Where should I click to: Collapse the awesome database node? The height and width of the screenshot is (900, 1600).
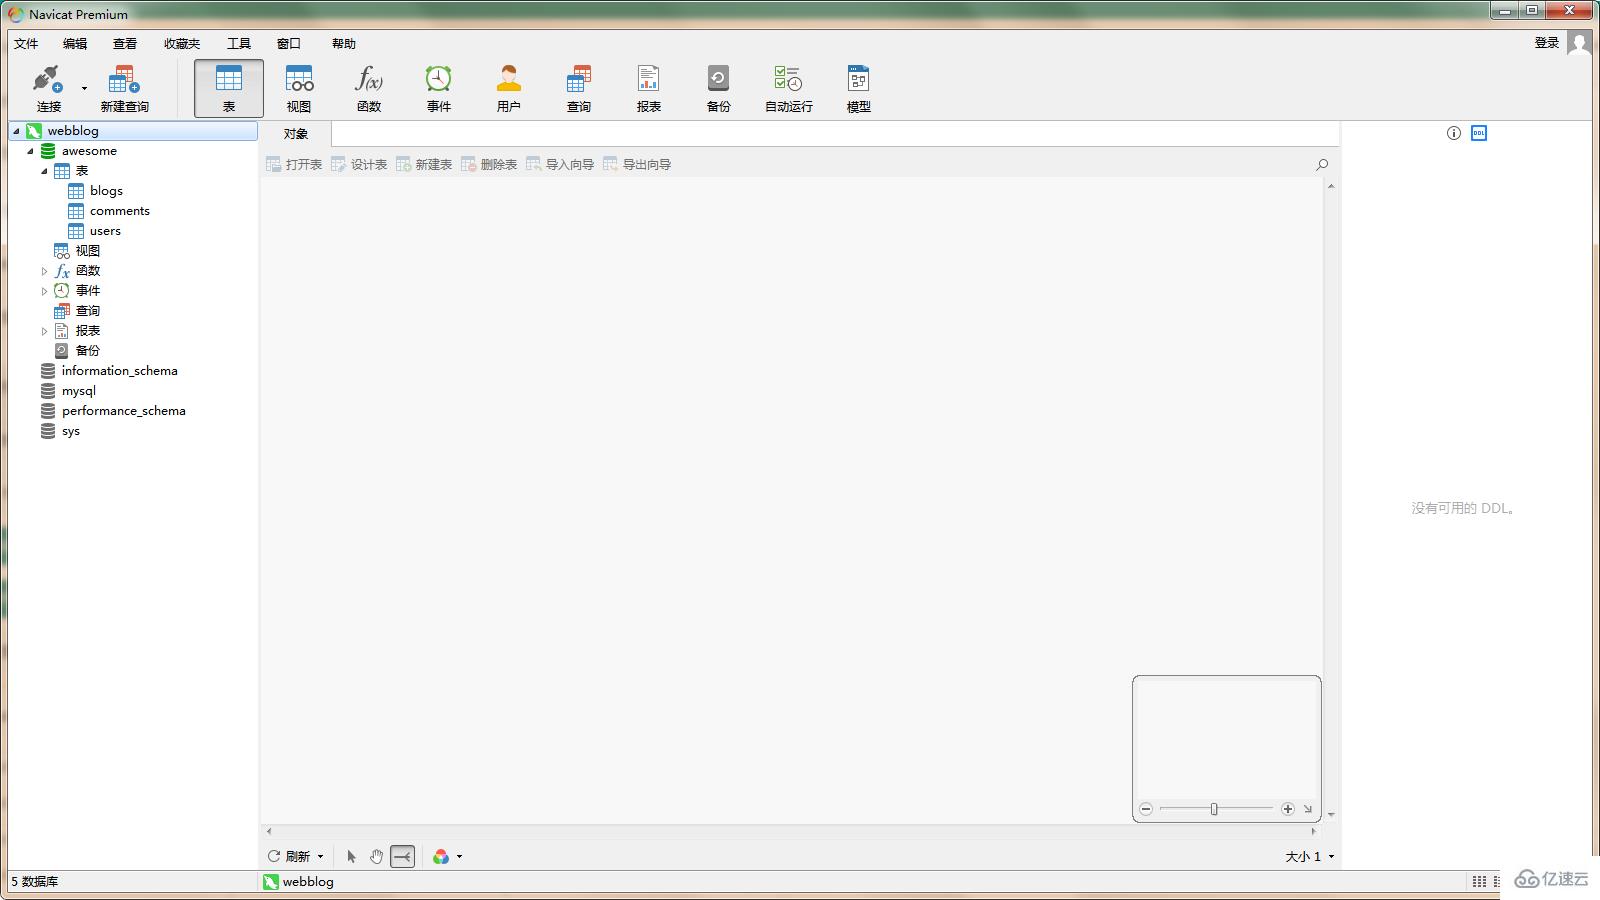click(x=30, y=151)
